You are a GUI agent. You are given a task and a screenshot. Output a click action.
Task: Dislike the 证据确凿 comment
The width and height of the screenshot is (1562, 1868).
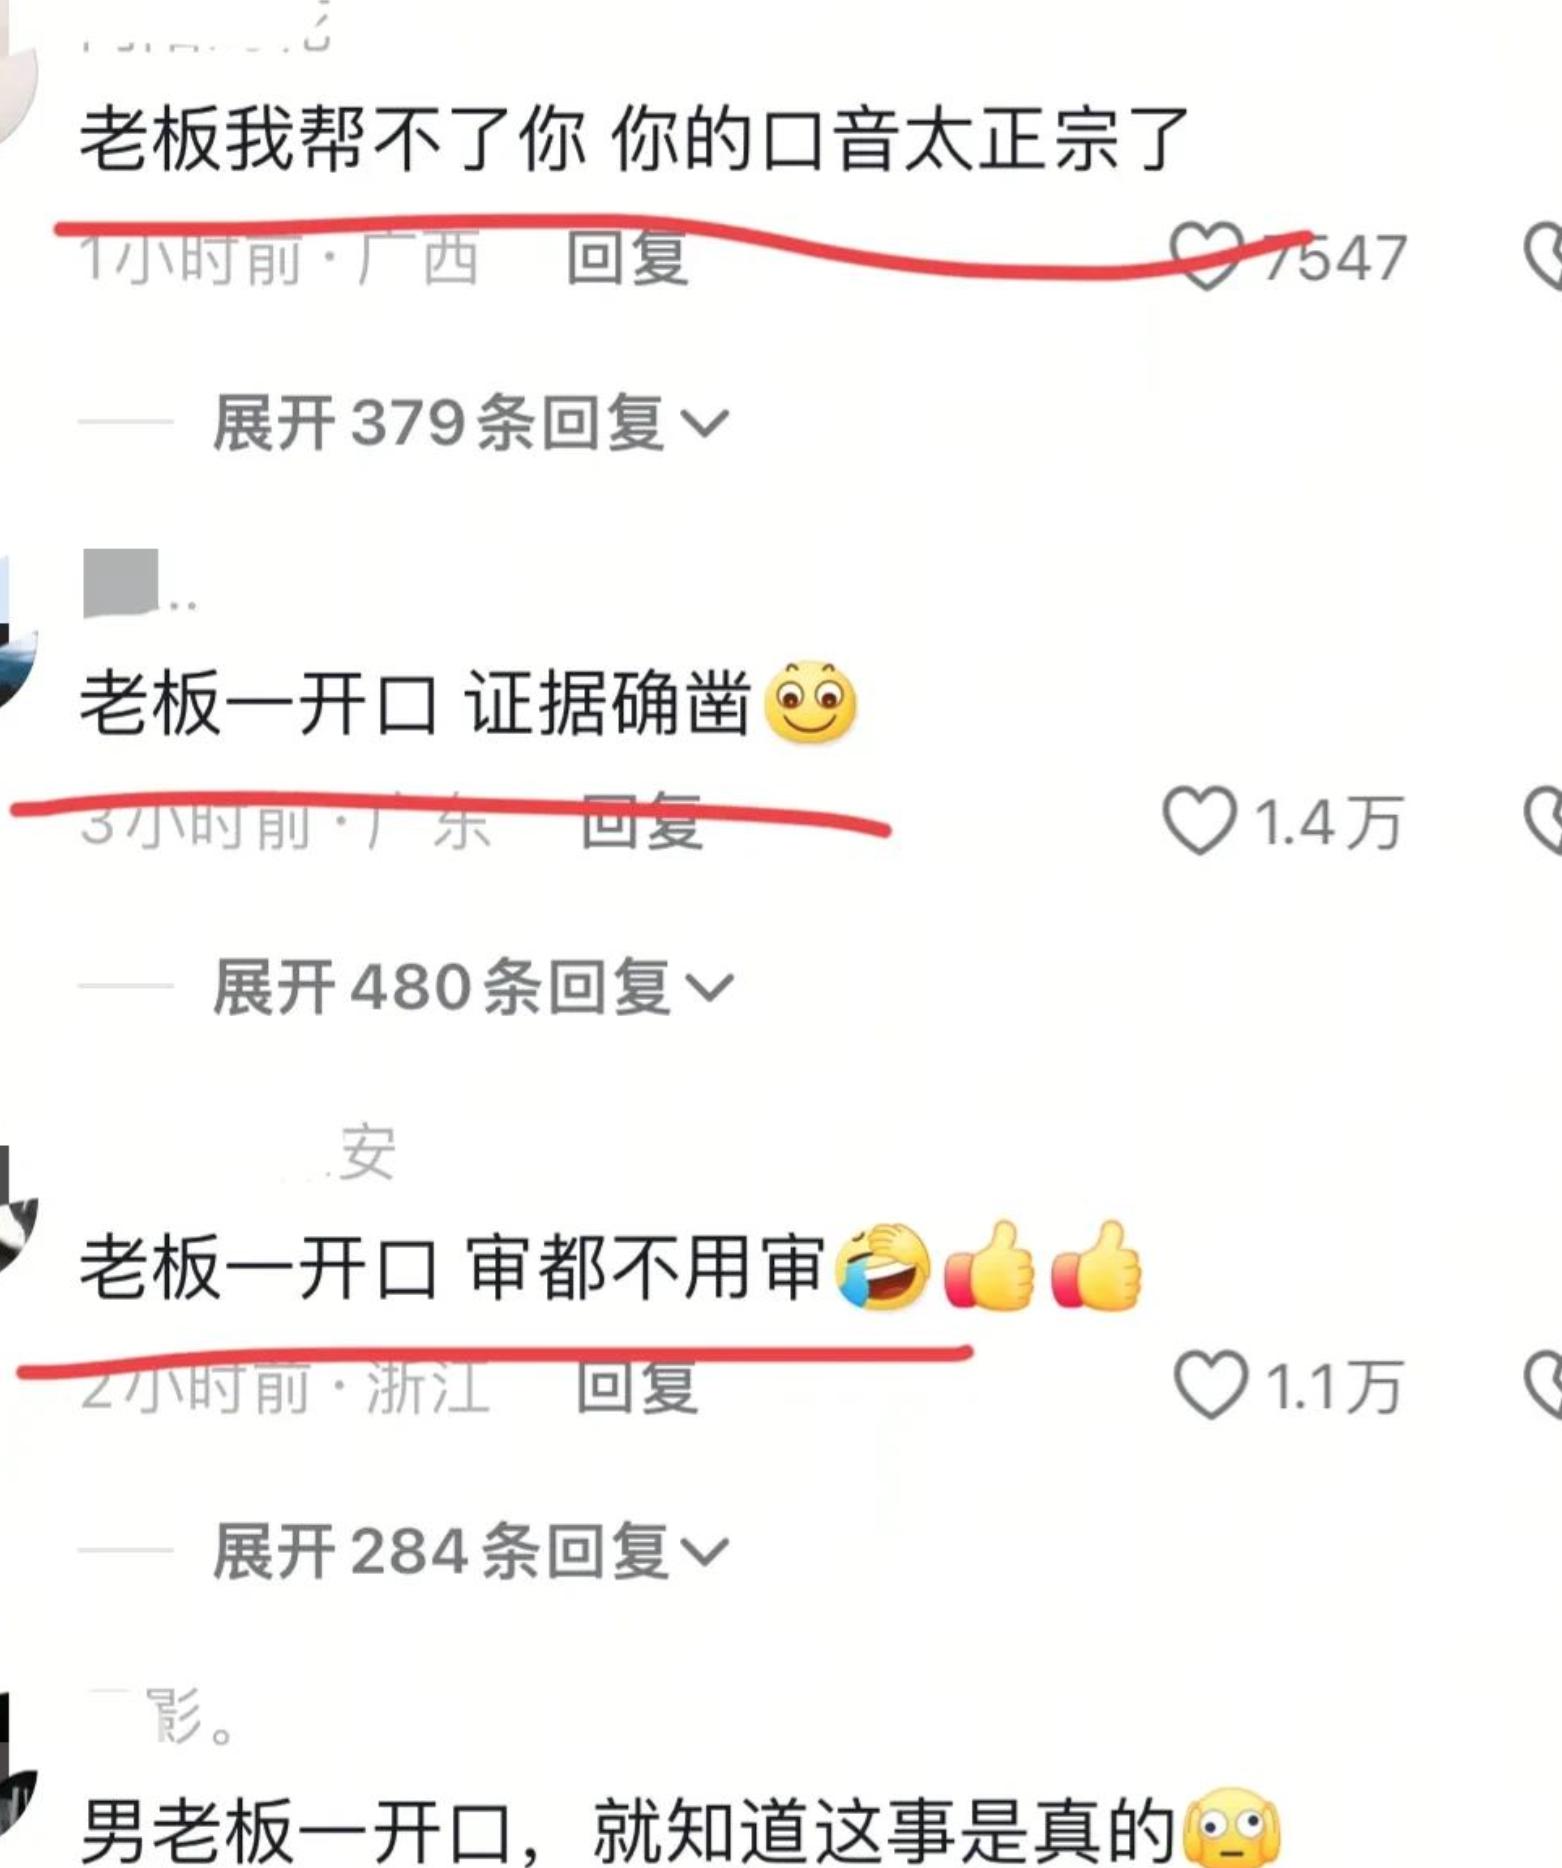1543,821
